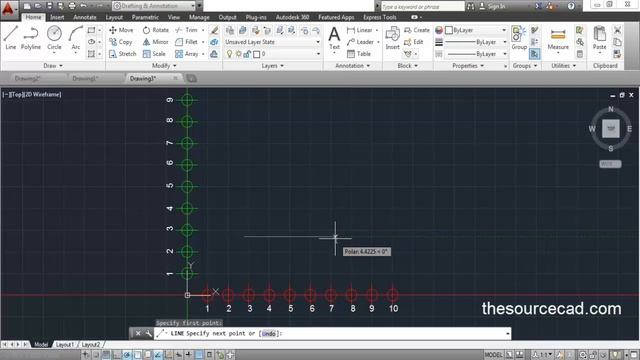Expand the Annotation panel
The height and width of the screenshot is (360, 640).
point(353,66)
